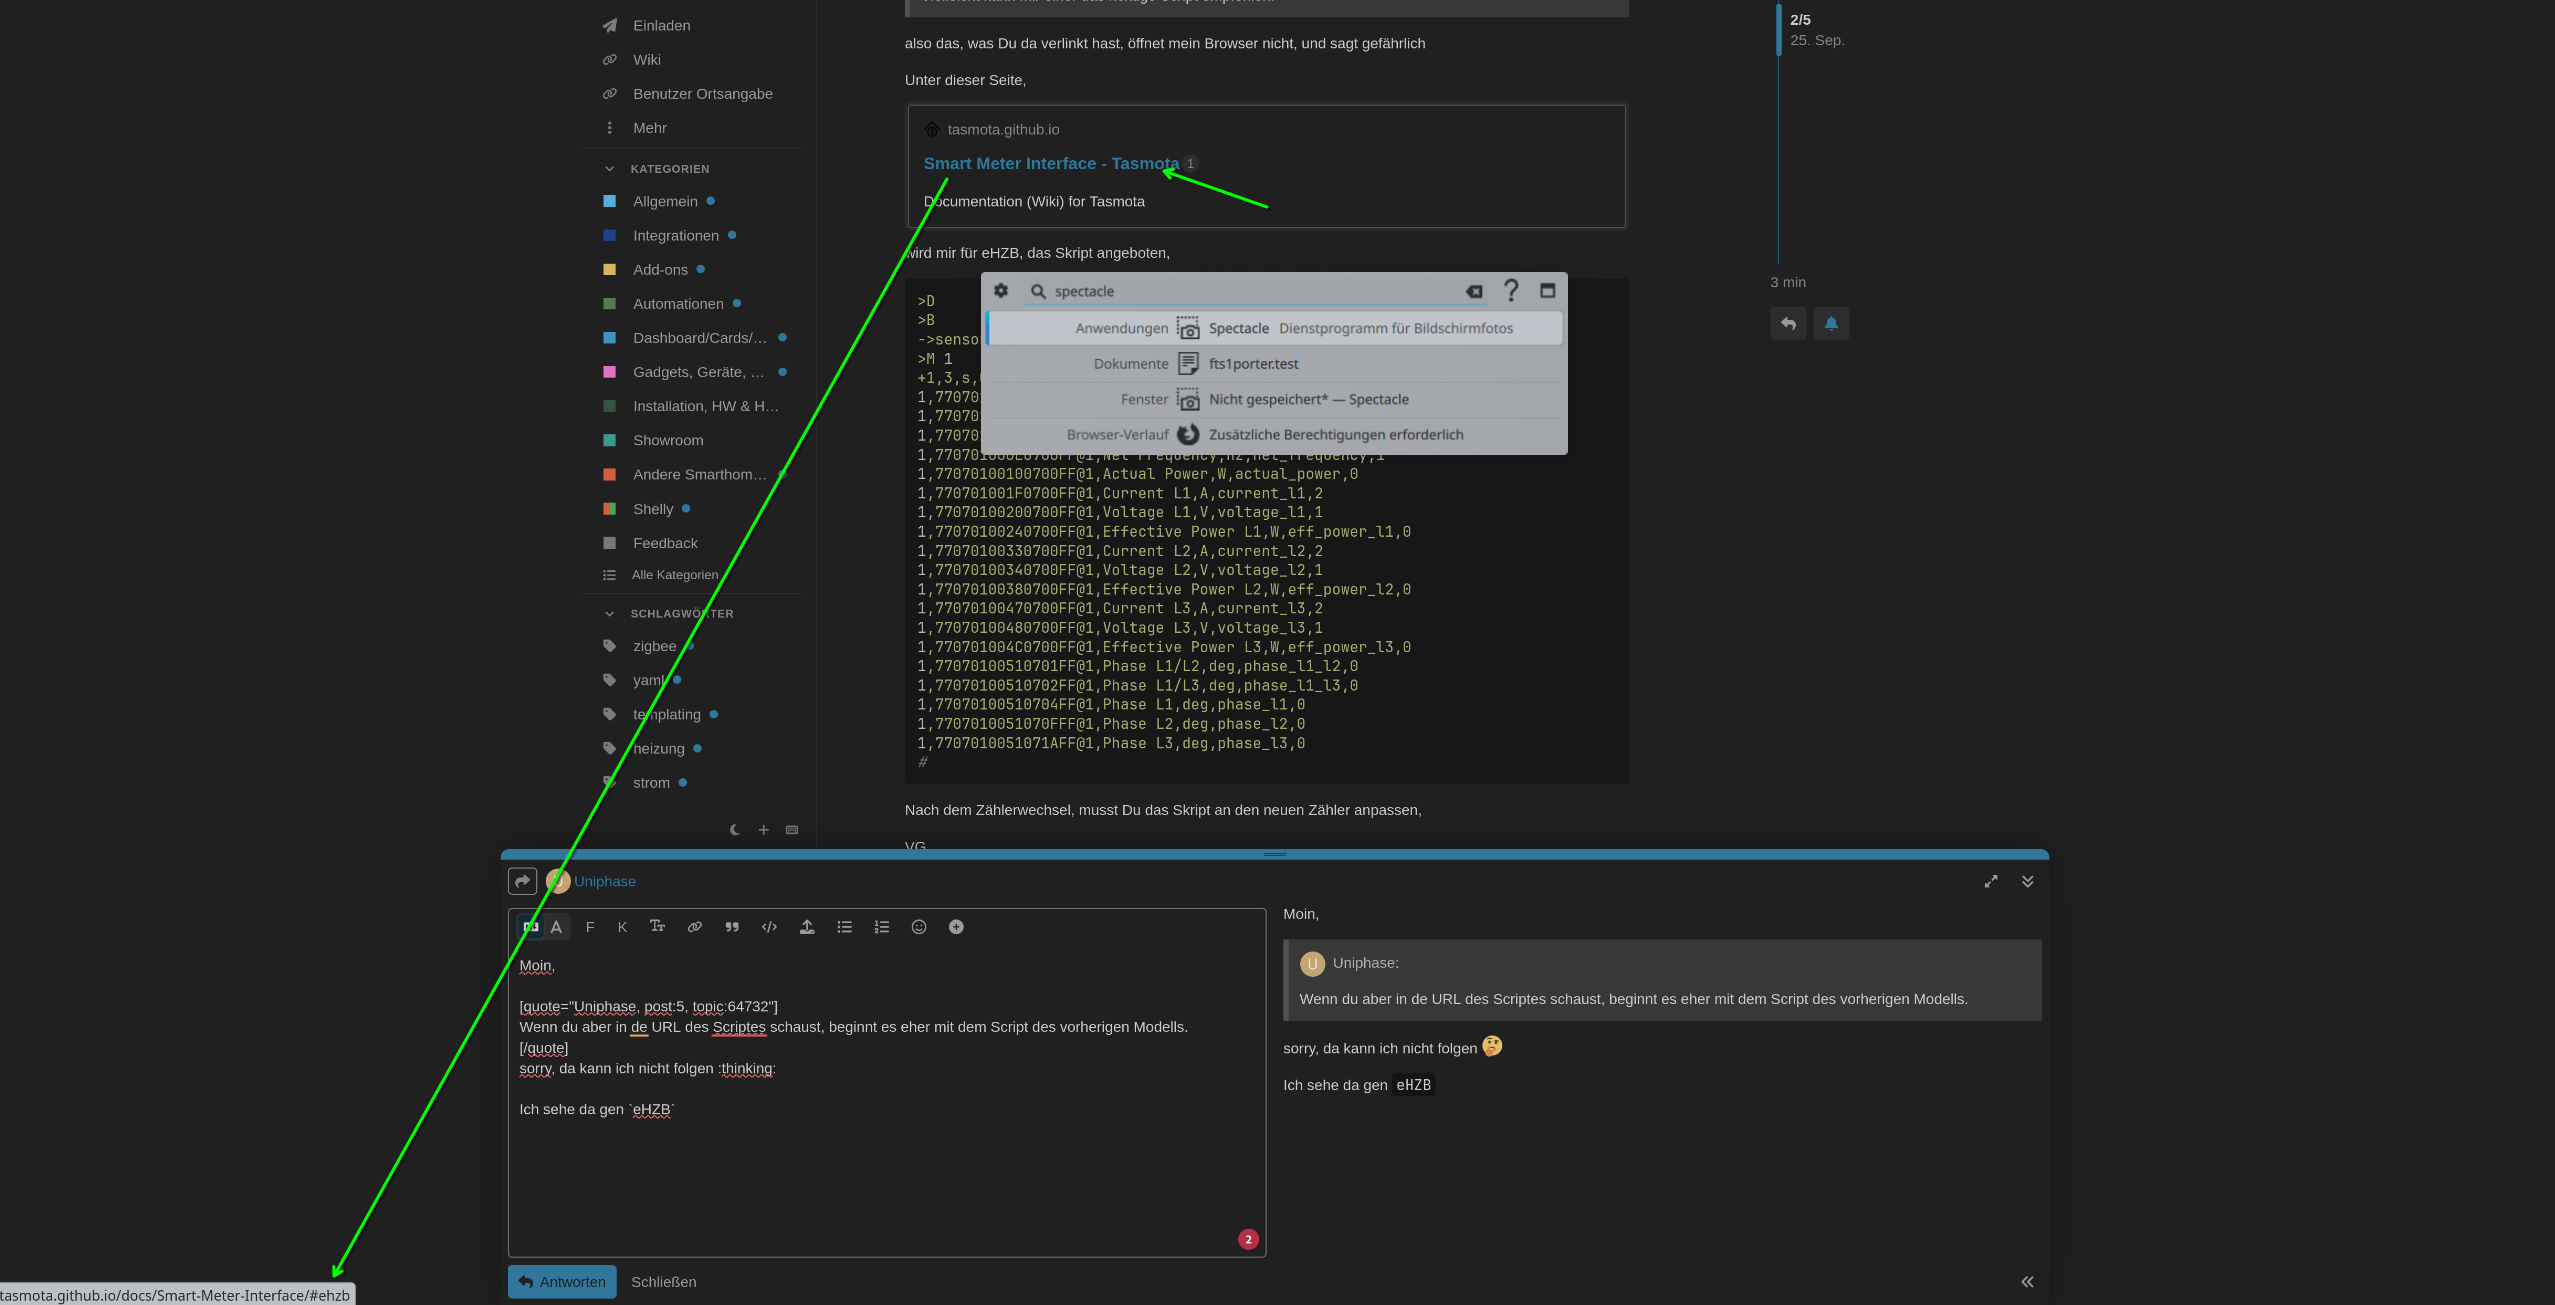Insert preformatted code block
This screenshot has height=1305, width=2555.
769,927
